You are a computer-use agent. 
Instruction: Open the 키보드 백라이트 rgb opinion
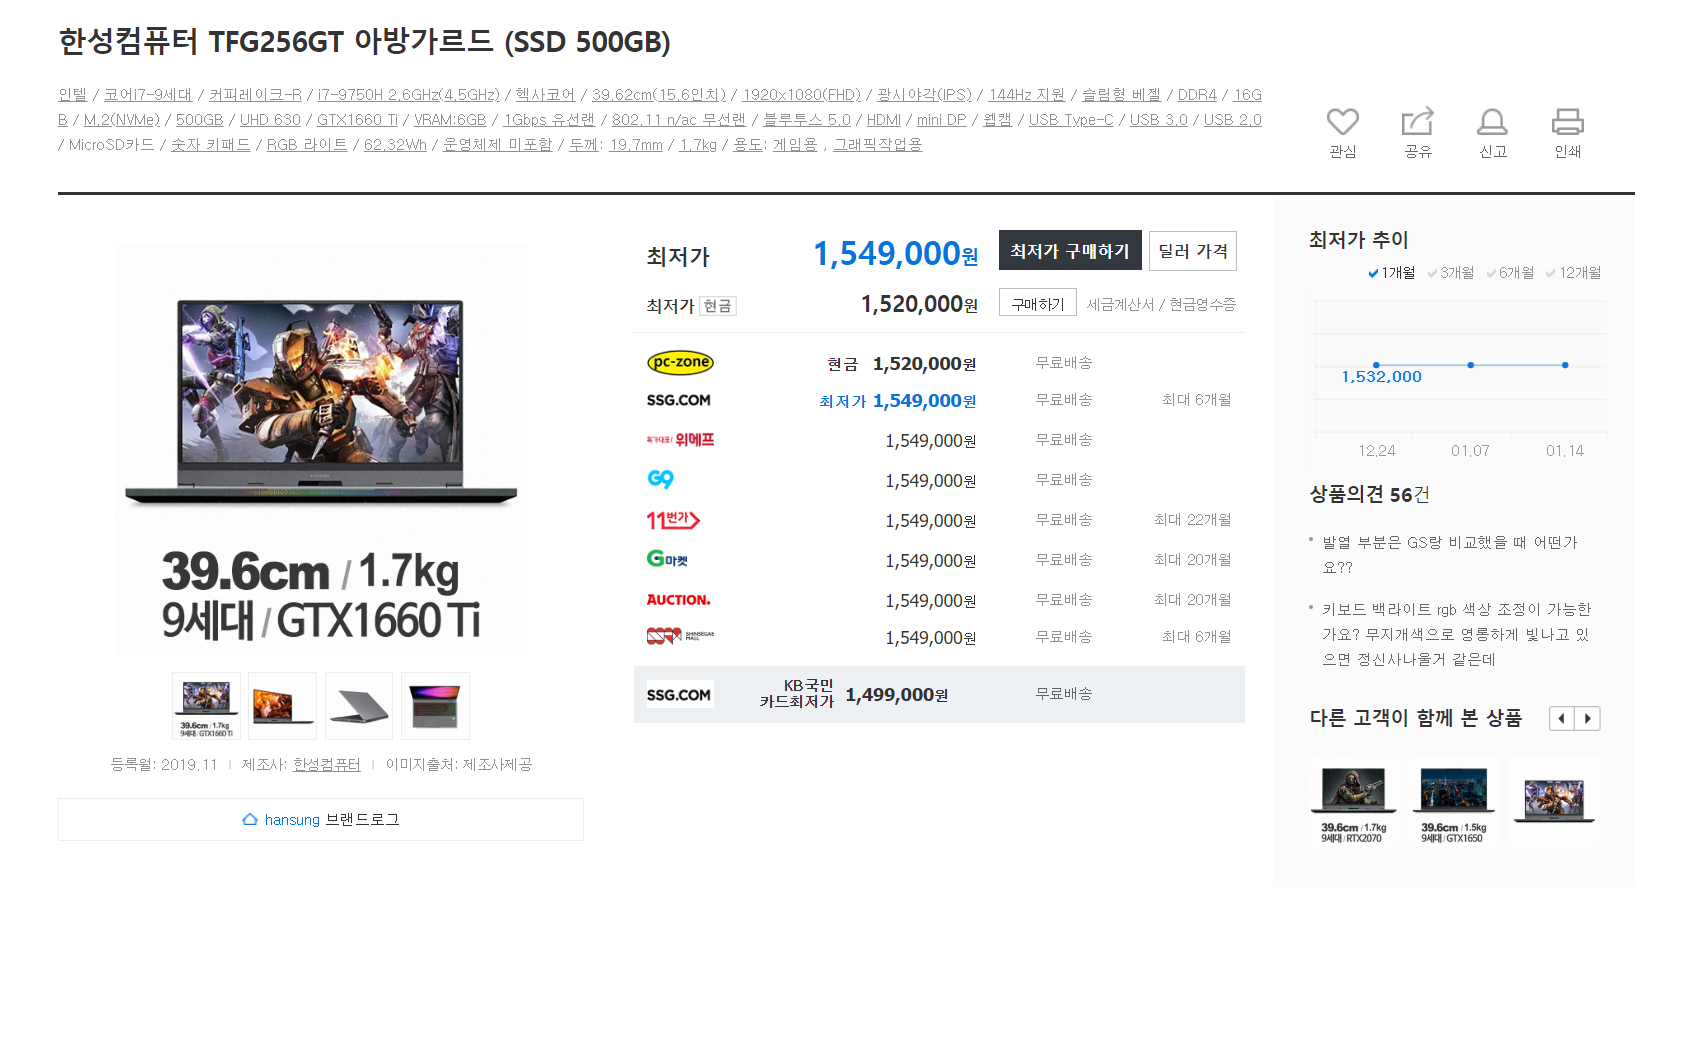pyautogui.click(x=1456, y=634)
